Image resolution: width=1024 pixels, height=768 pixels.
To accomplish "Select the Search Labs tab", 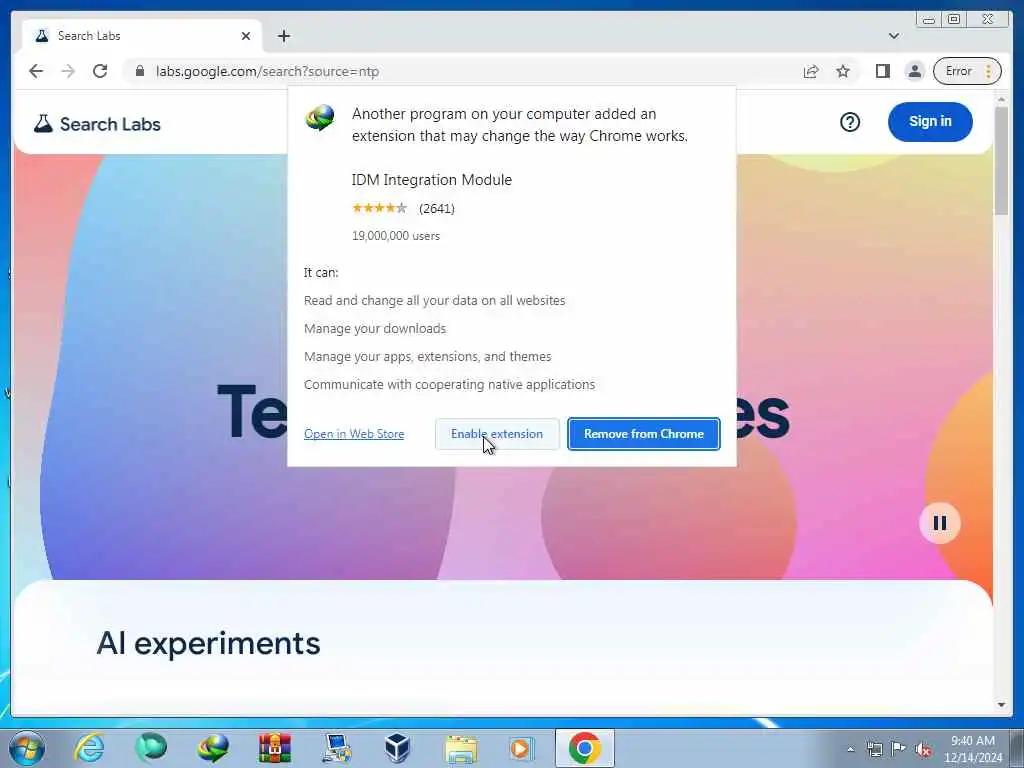I will coord(141,36).
